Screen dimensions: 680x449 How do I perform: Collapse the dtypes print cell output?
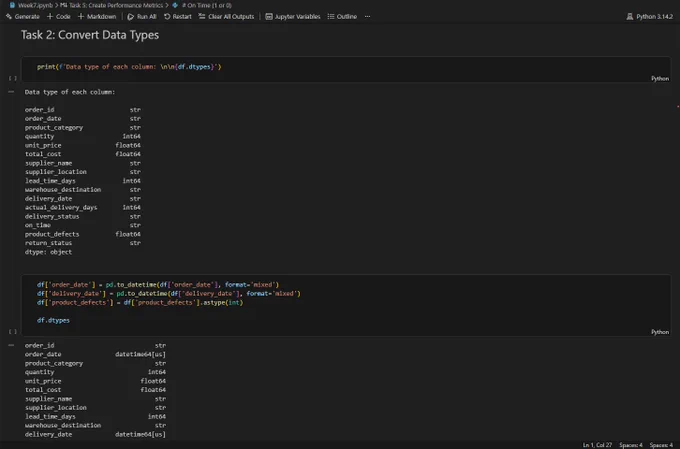[x=11, y=92]
